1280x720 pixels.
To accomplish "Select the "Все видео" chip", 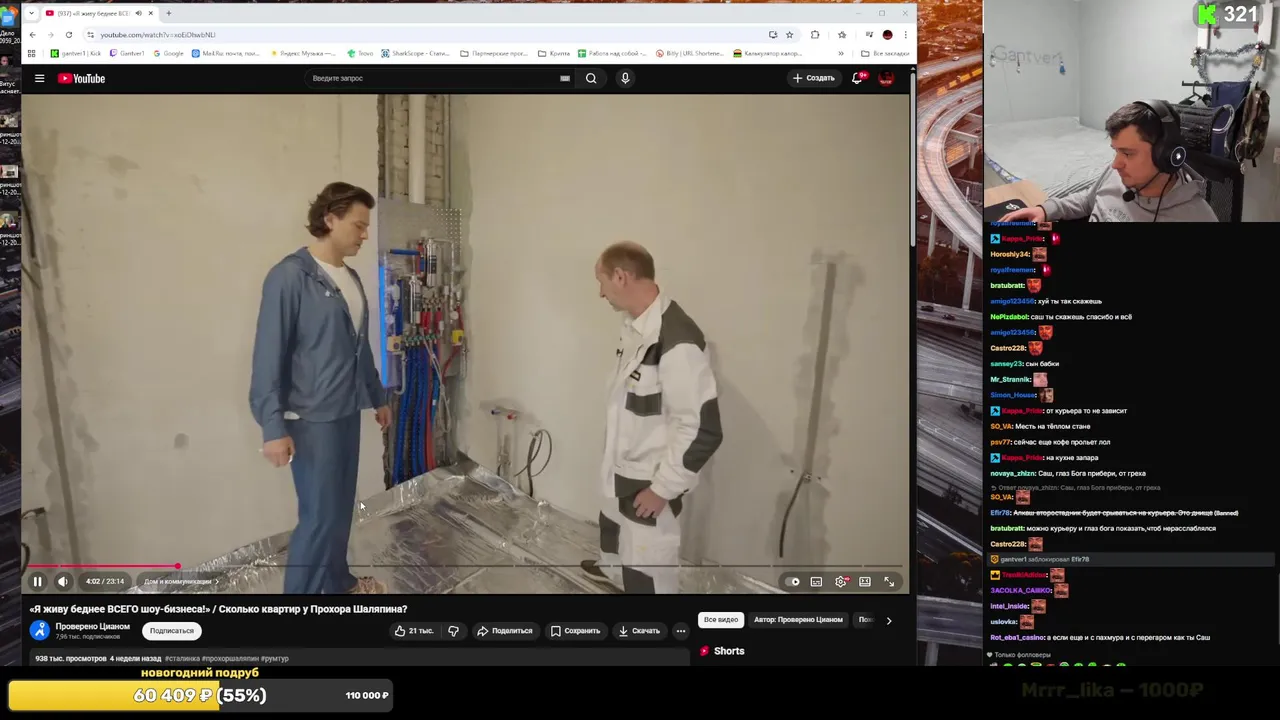I will click(x=721, y=620).
